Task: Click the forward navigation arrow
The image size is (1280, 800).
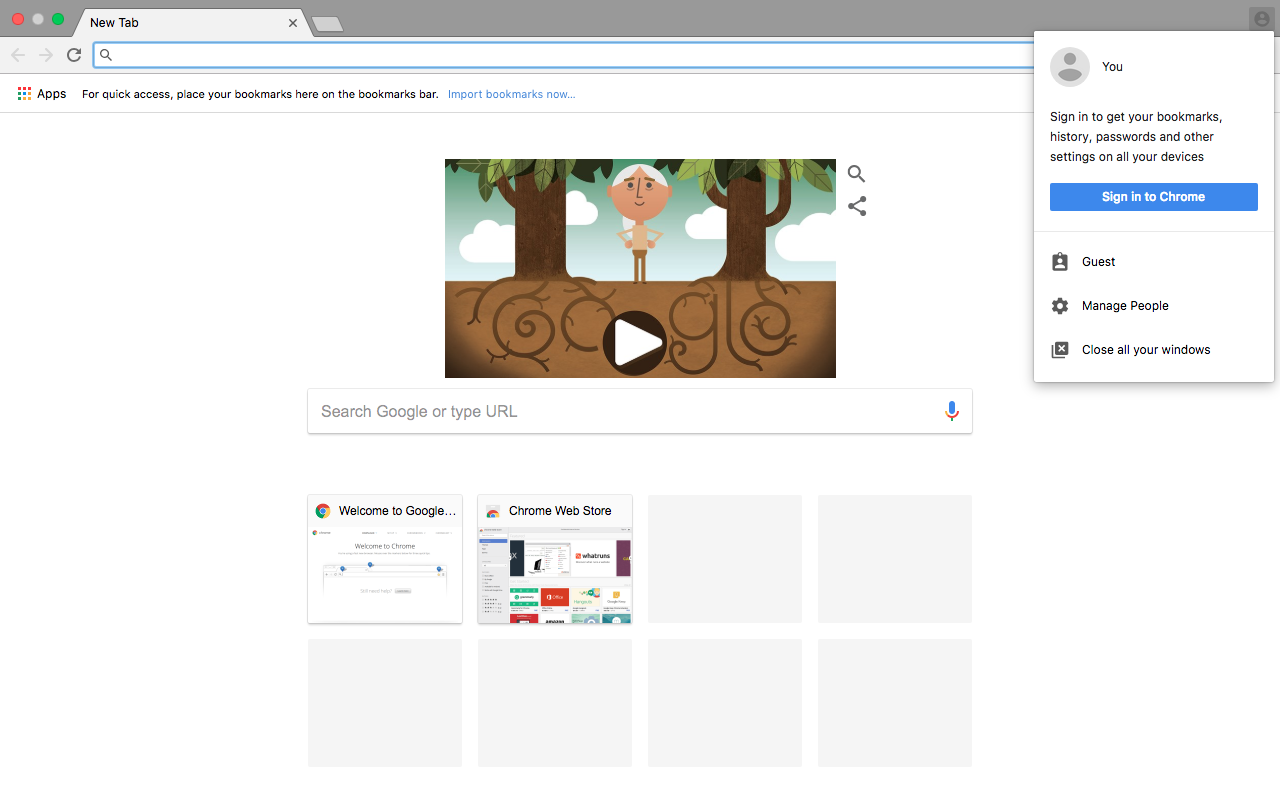Action: click(46, 55)
